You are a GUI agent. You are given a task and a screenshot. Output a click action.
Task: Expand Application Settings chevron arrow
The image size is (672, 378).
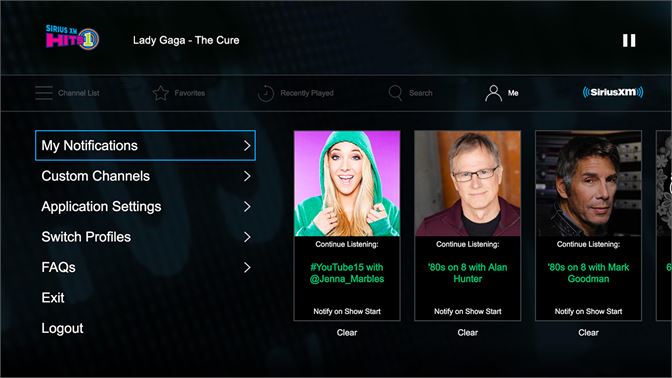tap(247, 207)
